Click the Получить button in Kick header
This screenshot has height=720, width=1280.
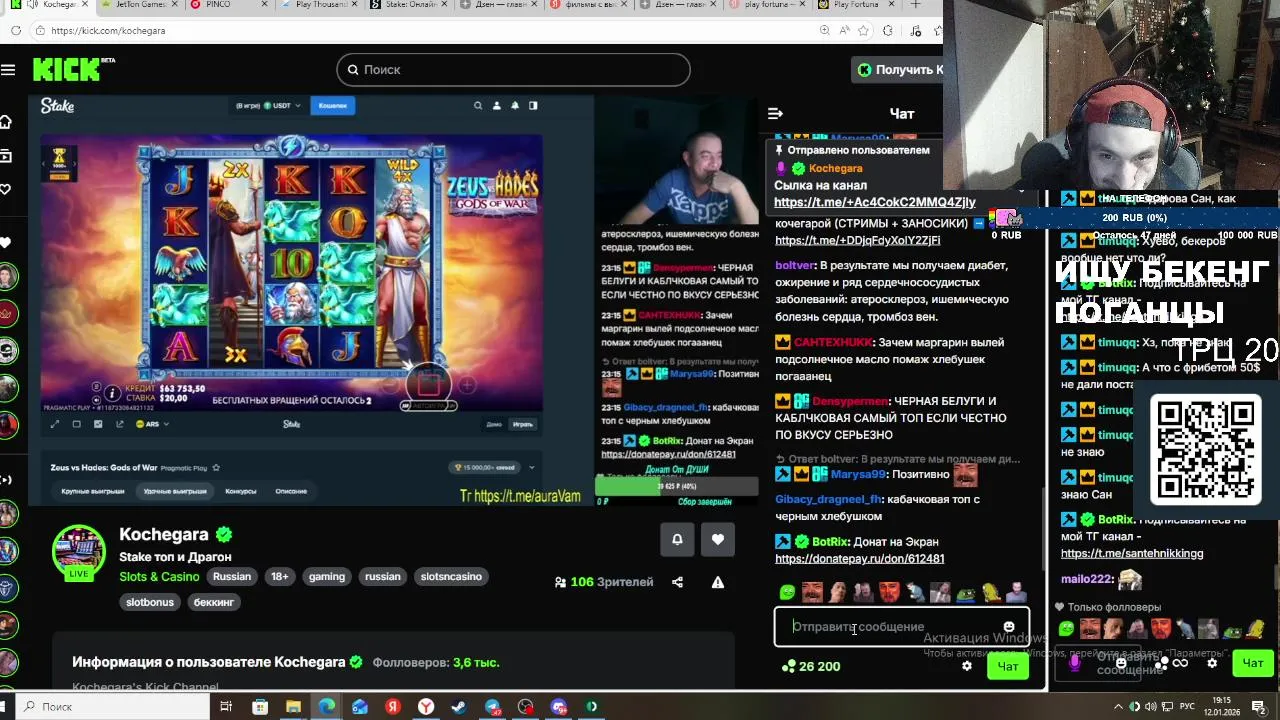(898, 69)
